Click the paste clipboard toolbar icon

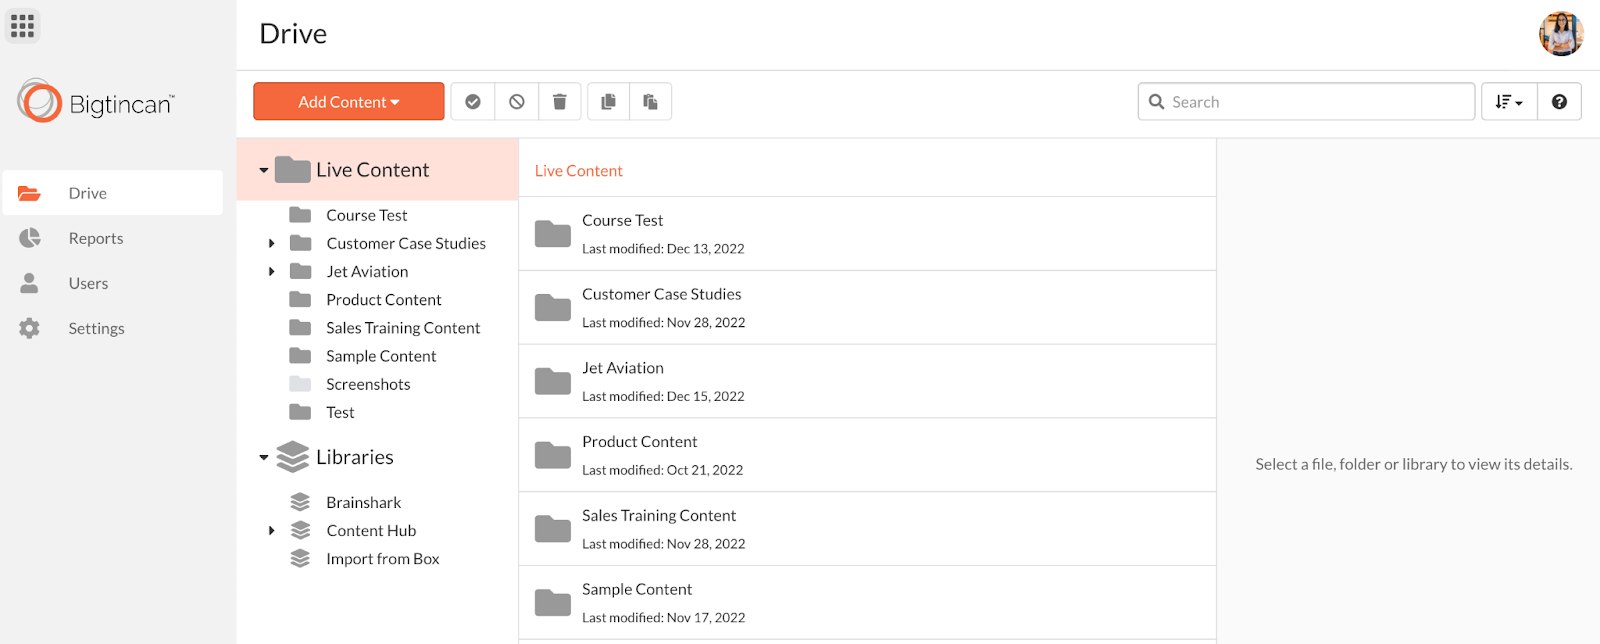[650, 102]
